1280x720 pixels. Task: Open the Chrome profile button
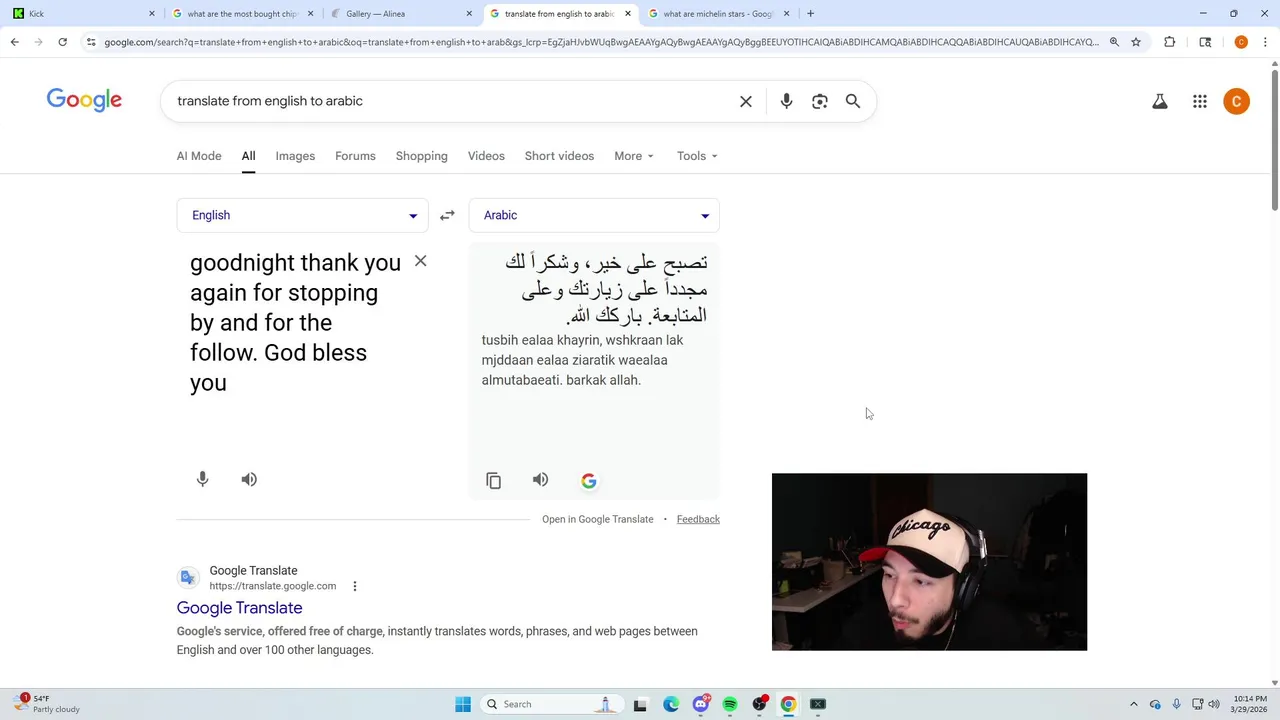1241,42
